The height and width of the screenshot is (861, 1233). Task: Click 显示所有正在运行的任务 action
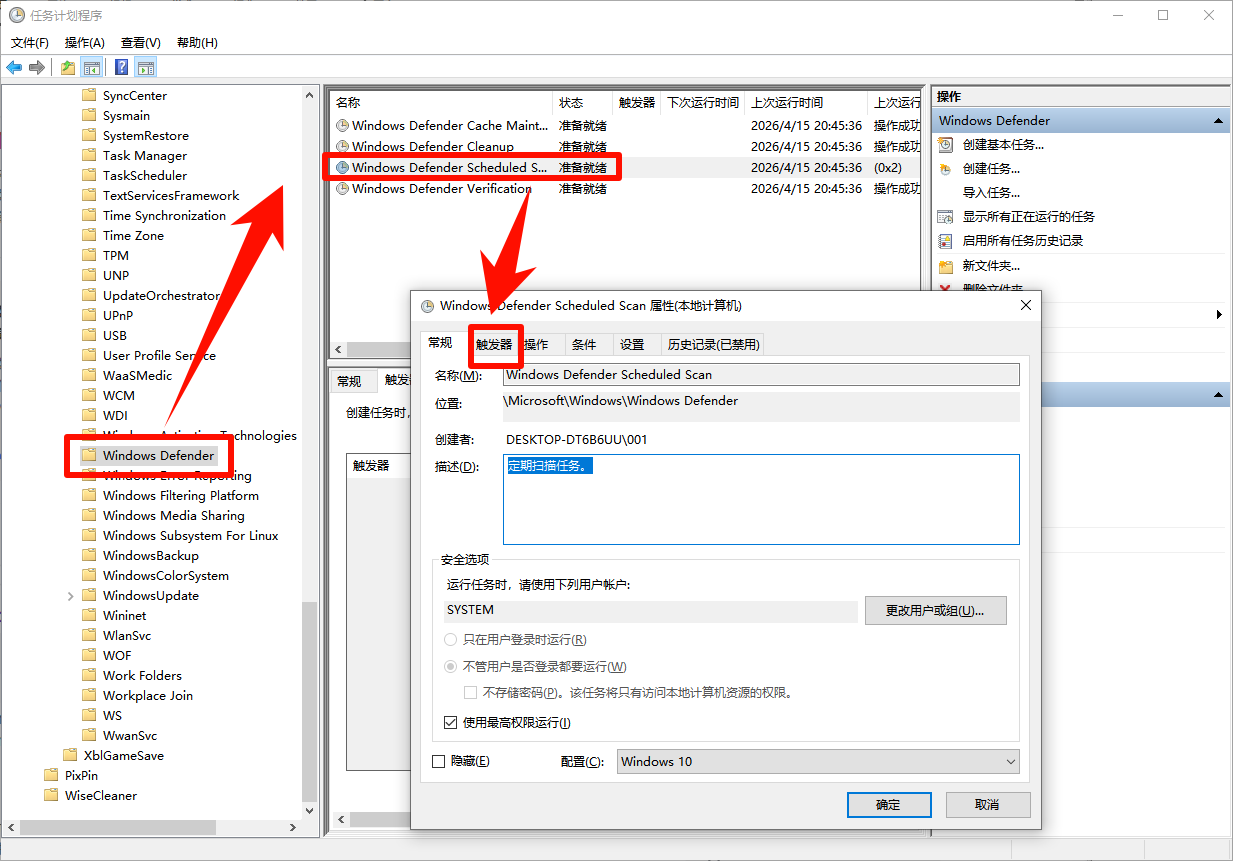[x=1030, y=216]
